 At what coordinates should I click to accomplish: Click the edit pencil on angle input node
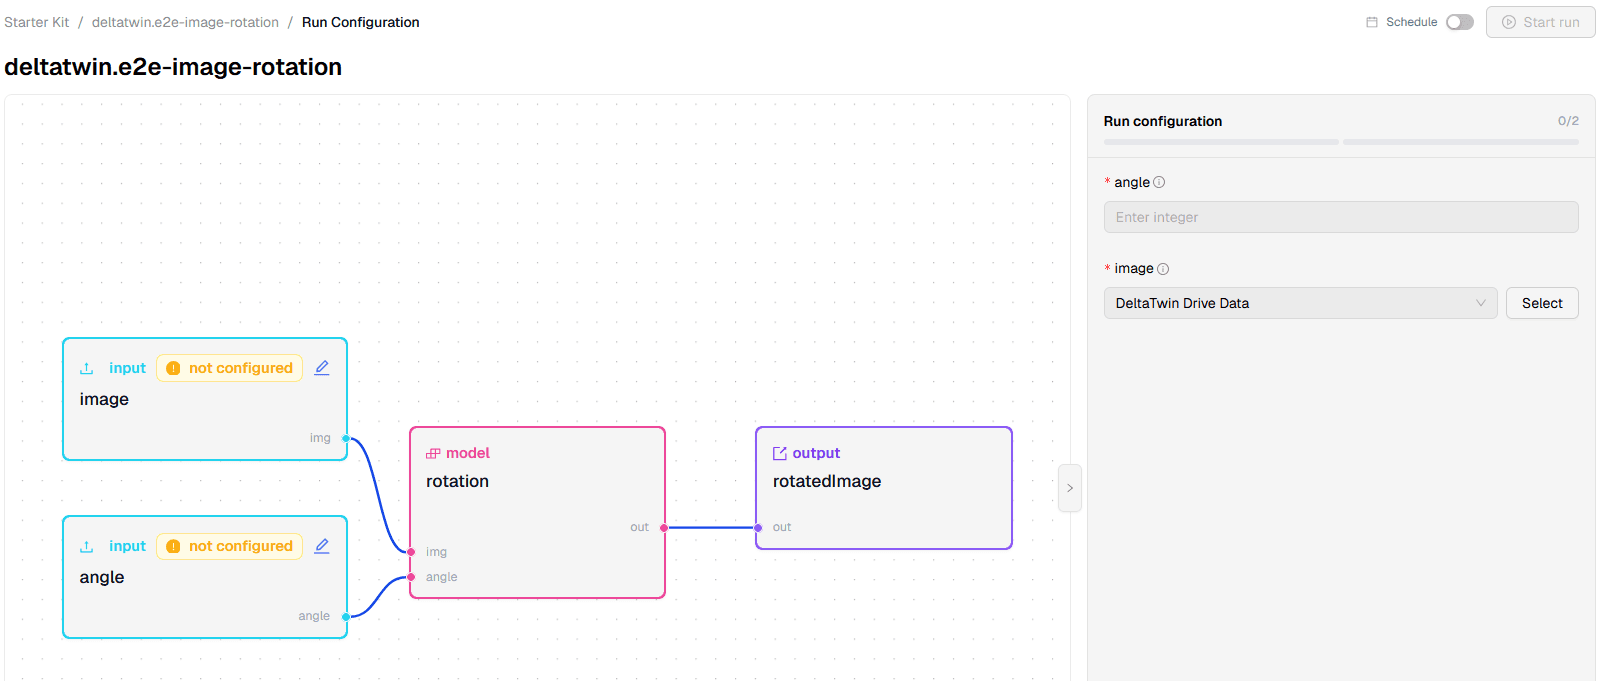pos(322,546)
